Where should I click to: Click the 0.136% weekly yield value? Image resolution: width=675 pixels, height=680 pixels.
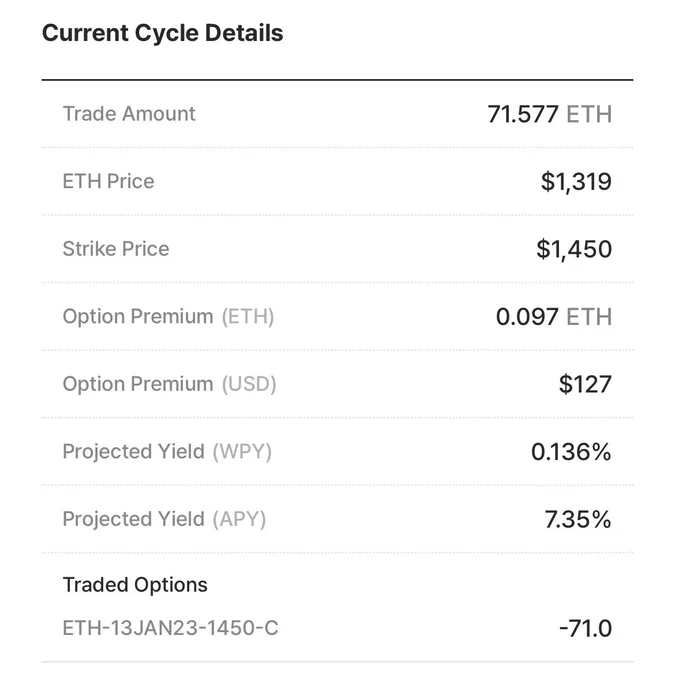click(571, 452)
